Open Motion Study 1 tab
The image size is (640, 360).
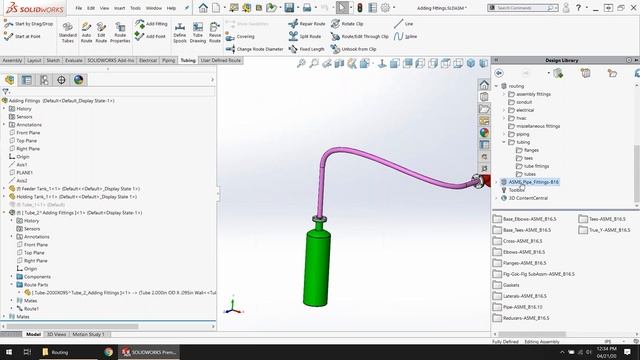(x=88, y=334)
